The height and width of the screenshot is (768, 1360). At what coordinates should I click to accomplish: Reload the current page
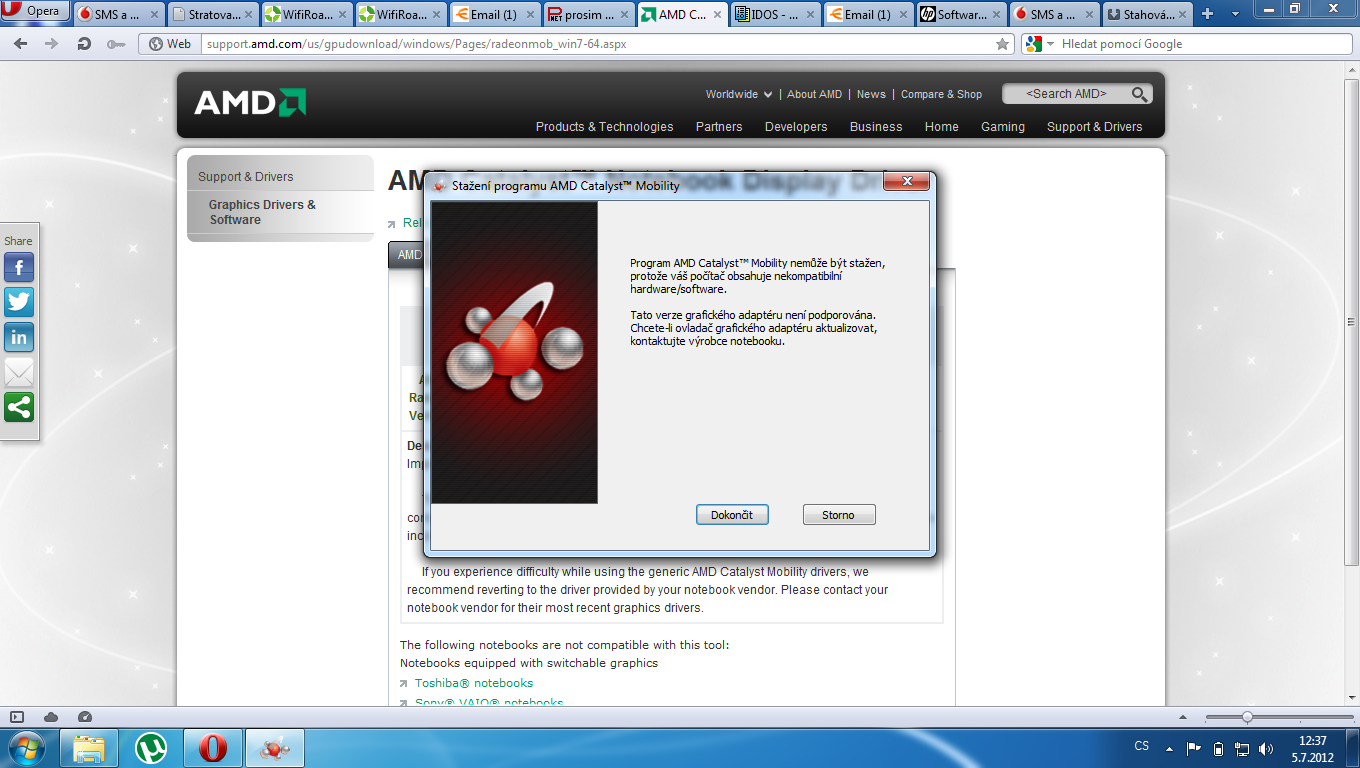tap(84, 44)
